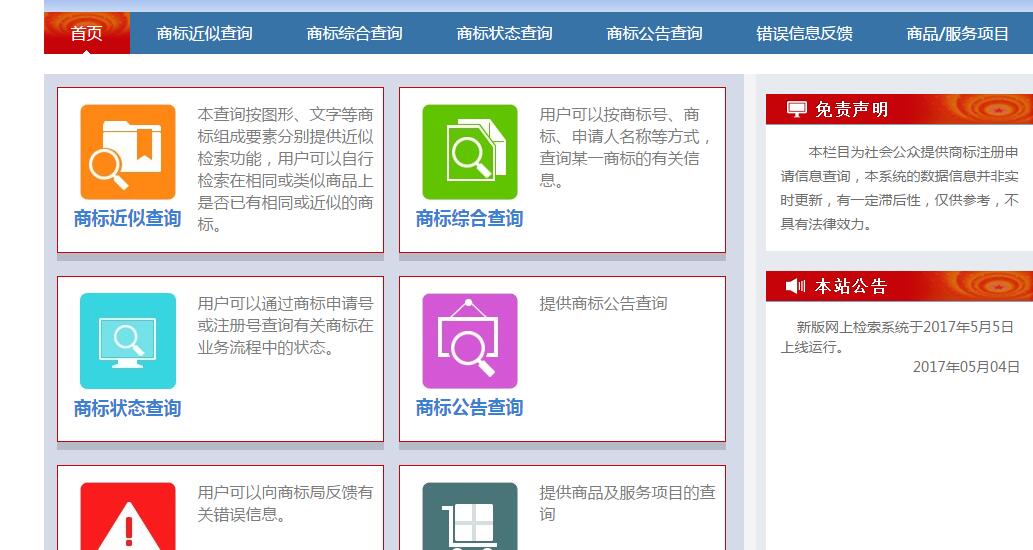Go to the 首页 home tab
Screen dimensions: 1033x550
tap(87, 33)
